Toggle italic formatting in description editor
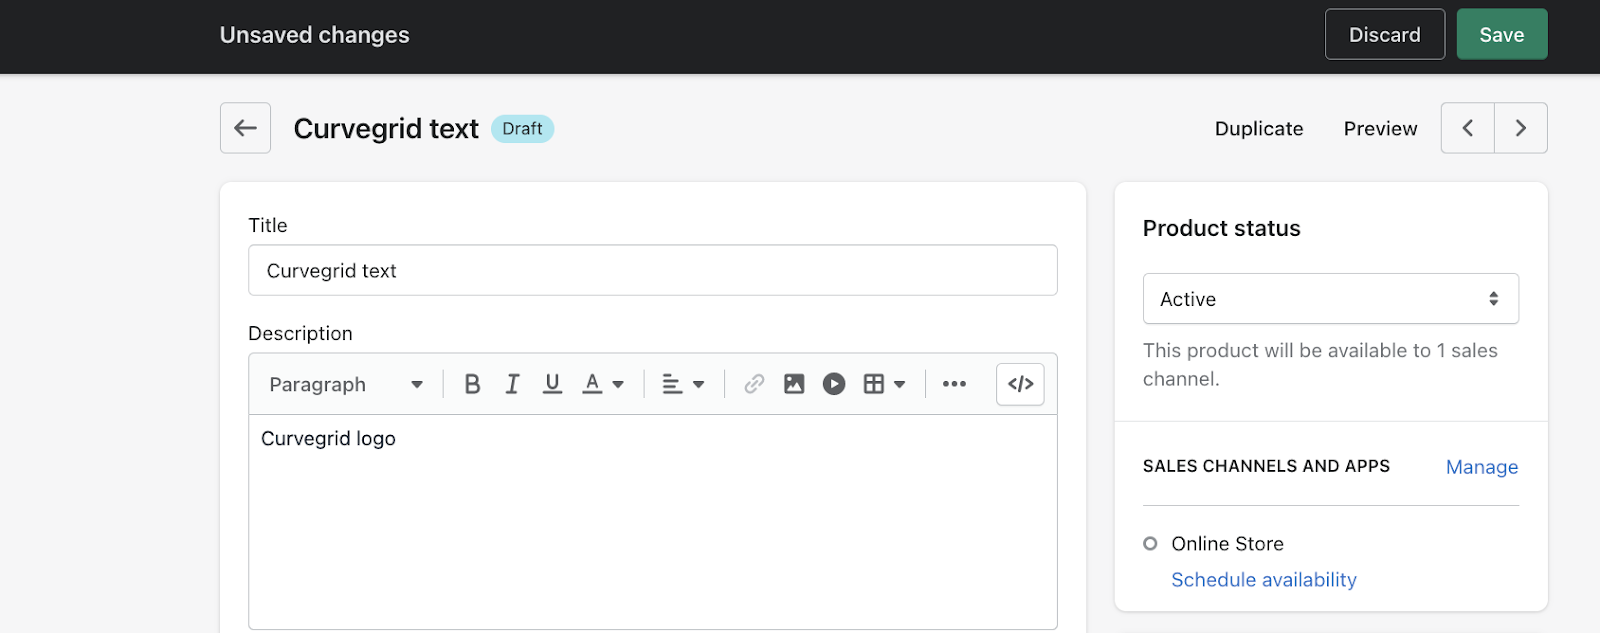 pyautogui.click(x=512, y=384)
